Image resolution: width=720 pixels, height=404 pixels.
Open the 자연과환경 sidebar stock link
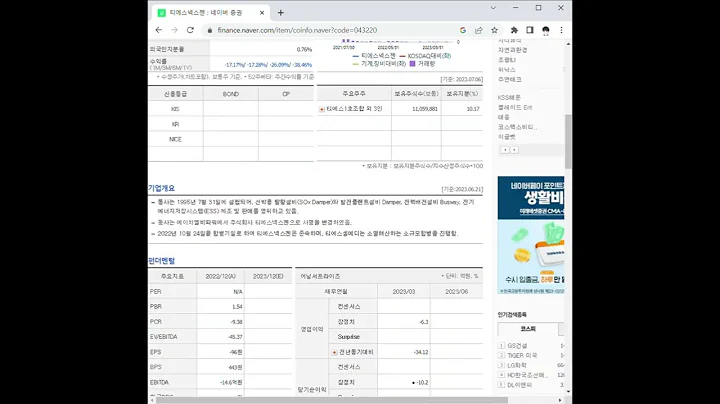[x=512, y=50]
